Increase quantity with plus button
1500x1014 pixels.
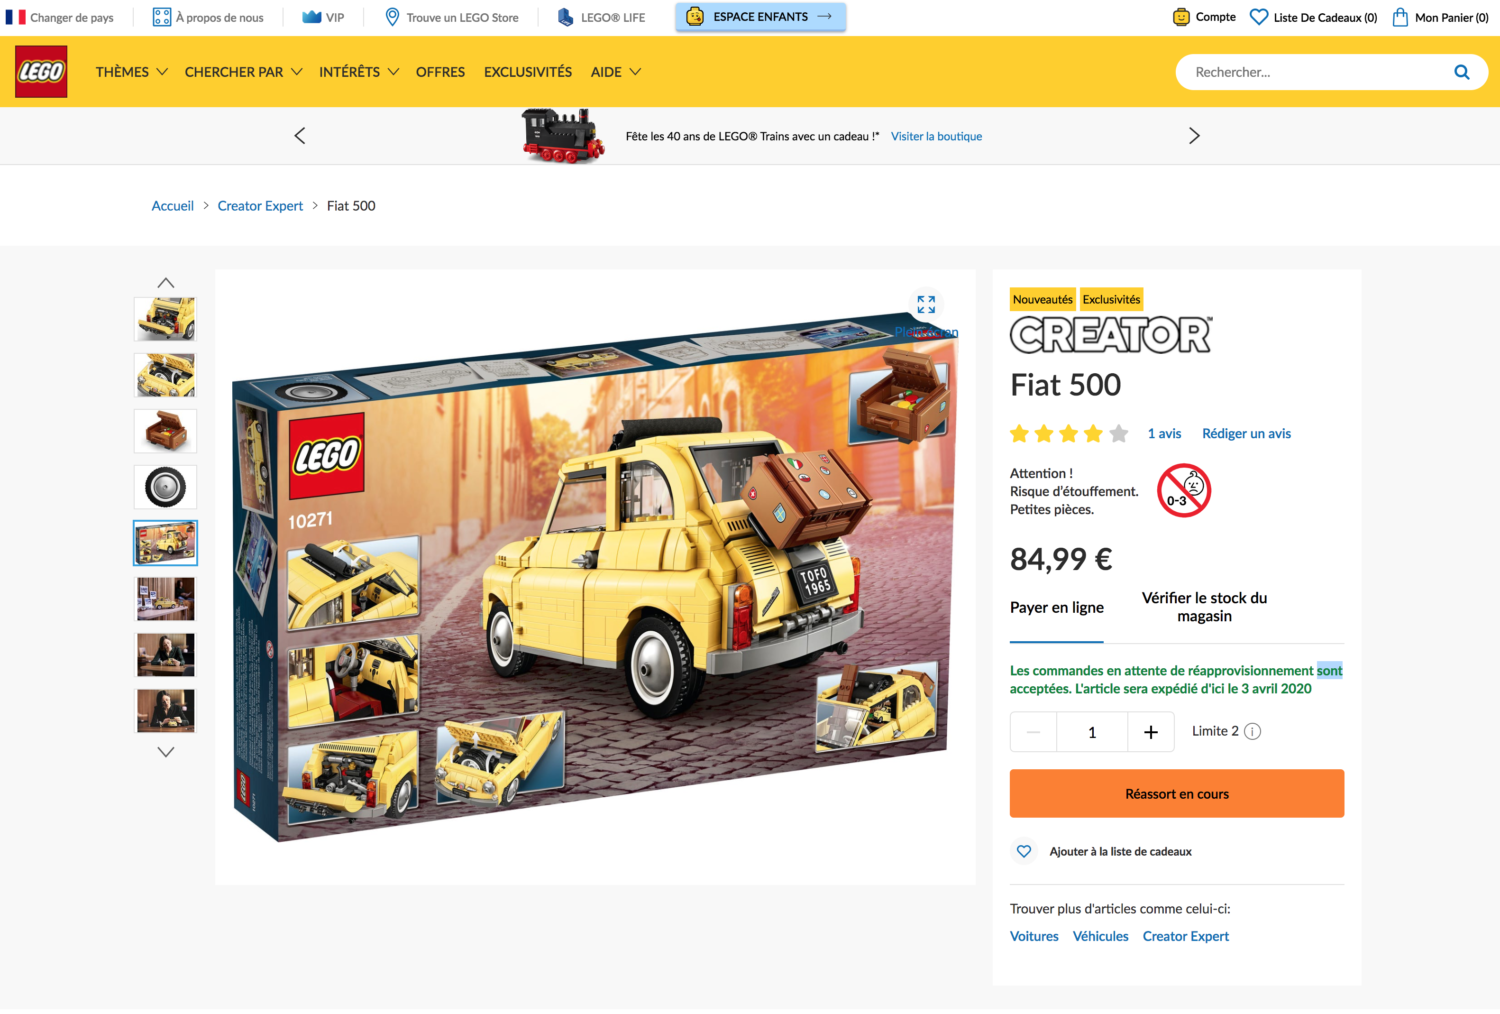[x=1151, y=732]
